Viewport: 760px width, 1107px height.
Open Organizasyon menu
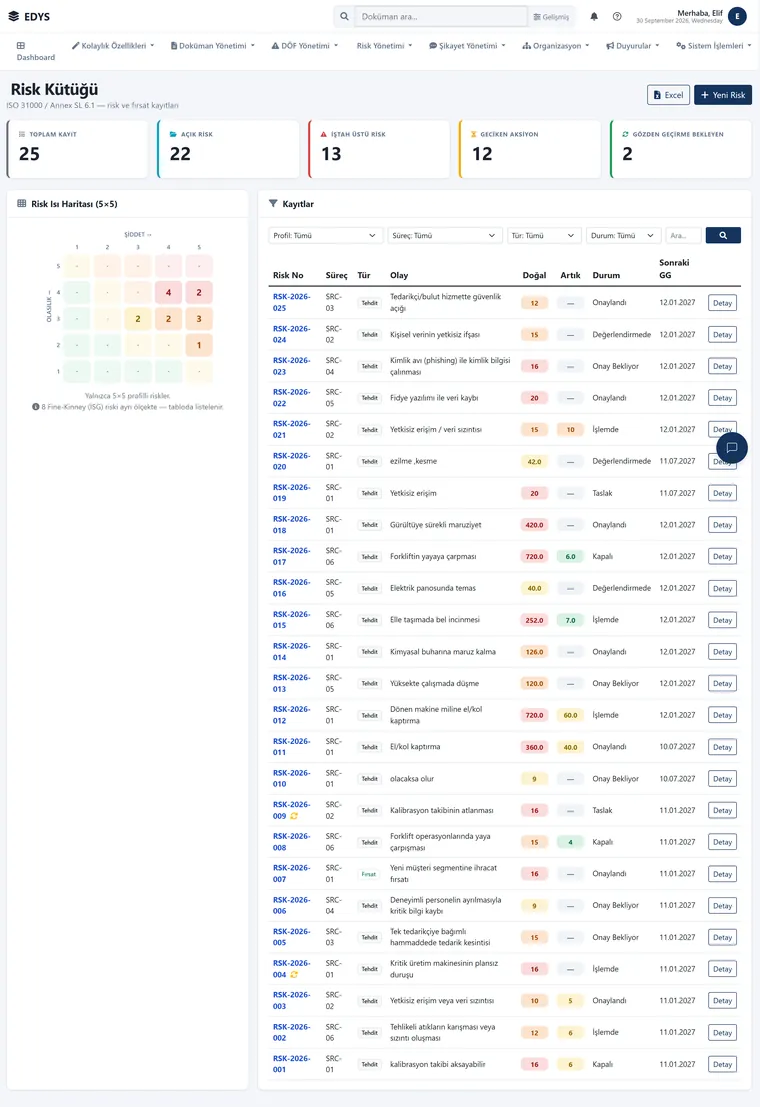coord(556,46)
